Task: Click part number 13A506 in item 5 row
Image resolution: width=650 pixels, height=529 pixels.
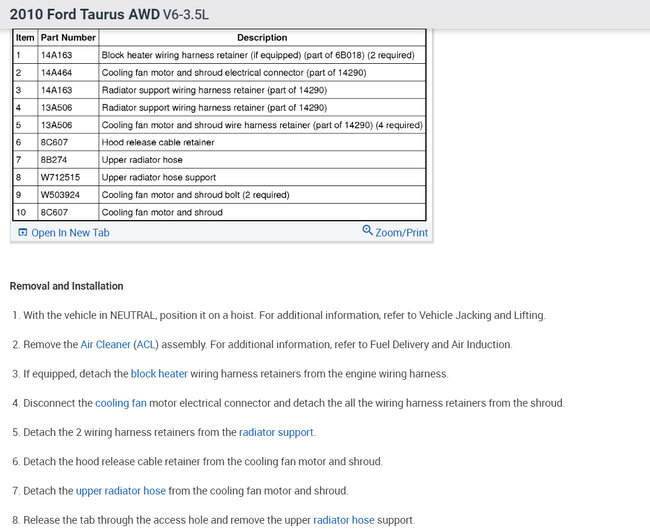Action: coord(56,125)
